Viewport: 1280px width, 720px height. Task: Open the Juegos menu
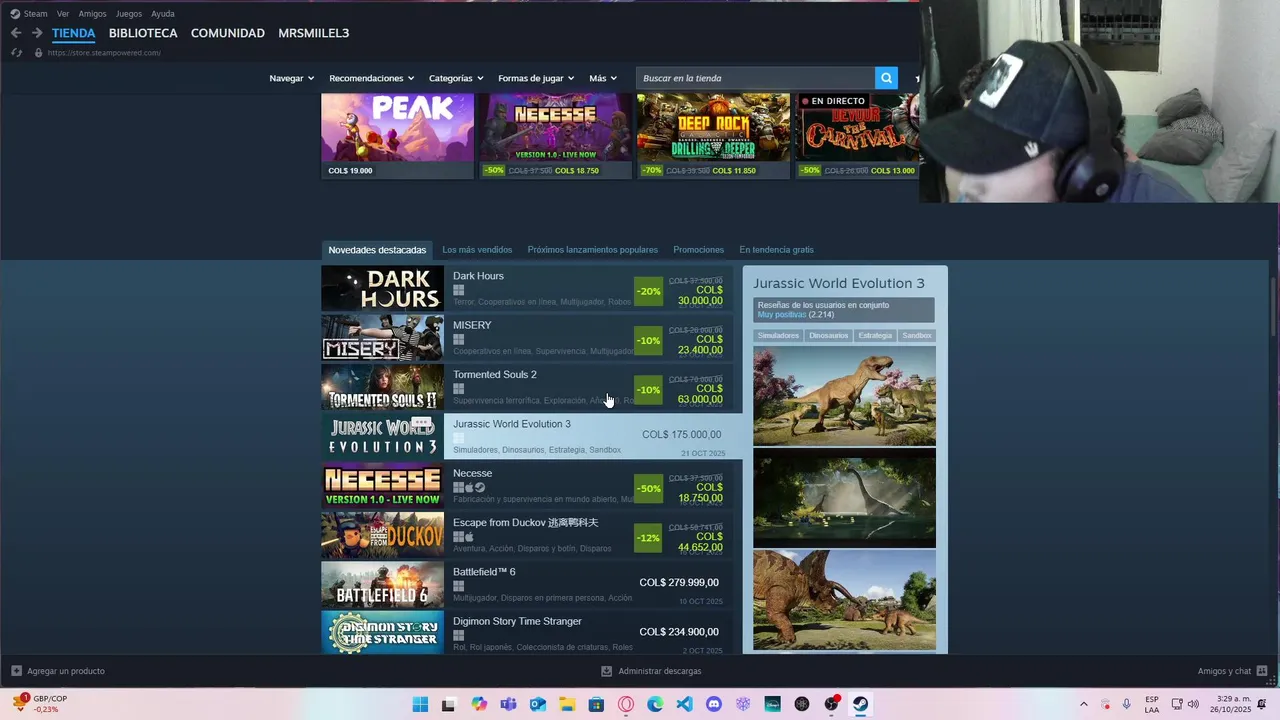[x=129, y=14]
